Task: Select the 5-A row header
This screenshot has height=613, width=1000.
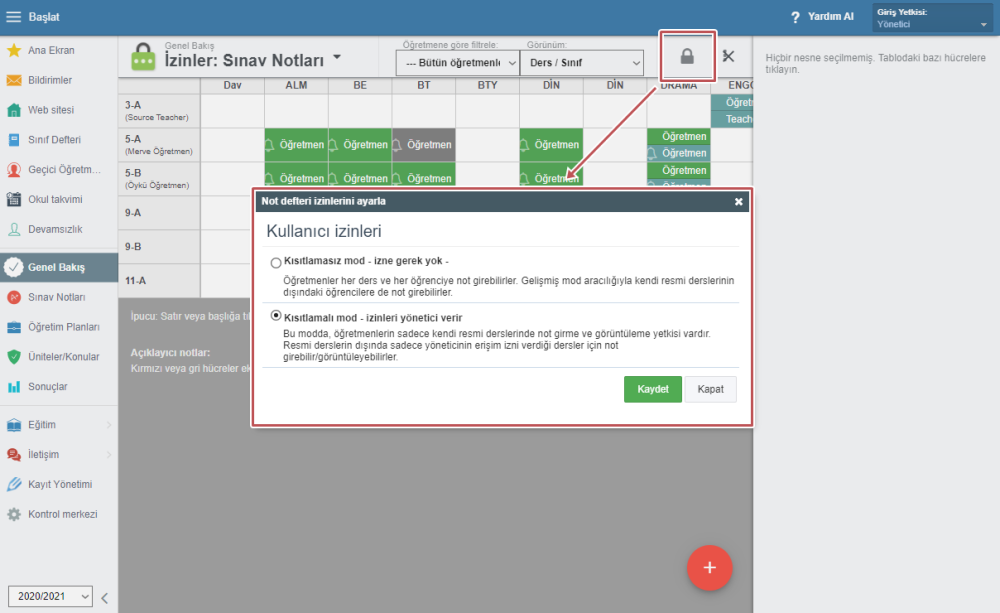Action: [x=159, y=145]
